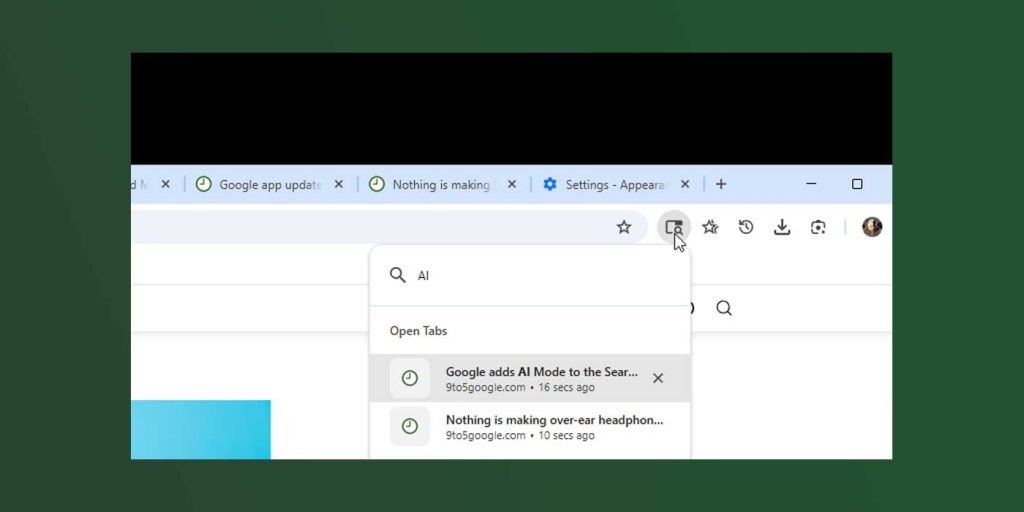Open the History clock icon in toolbar

746,227
